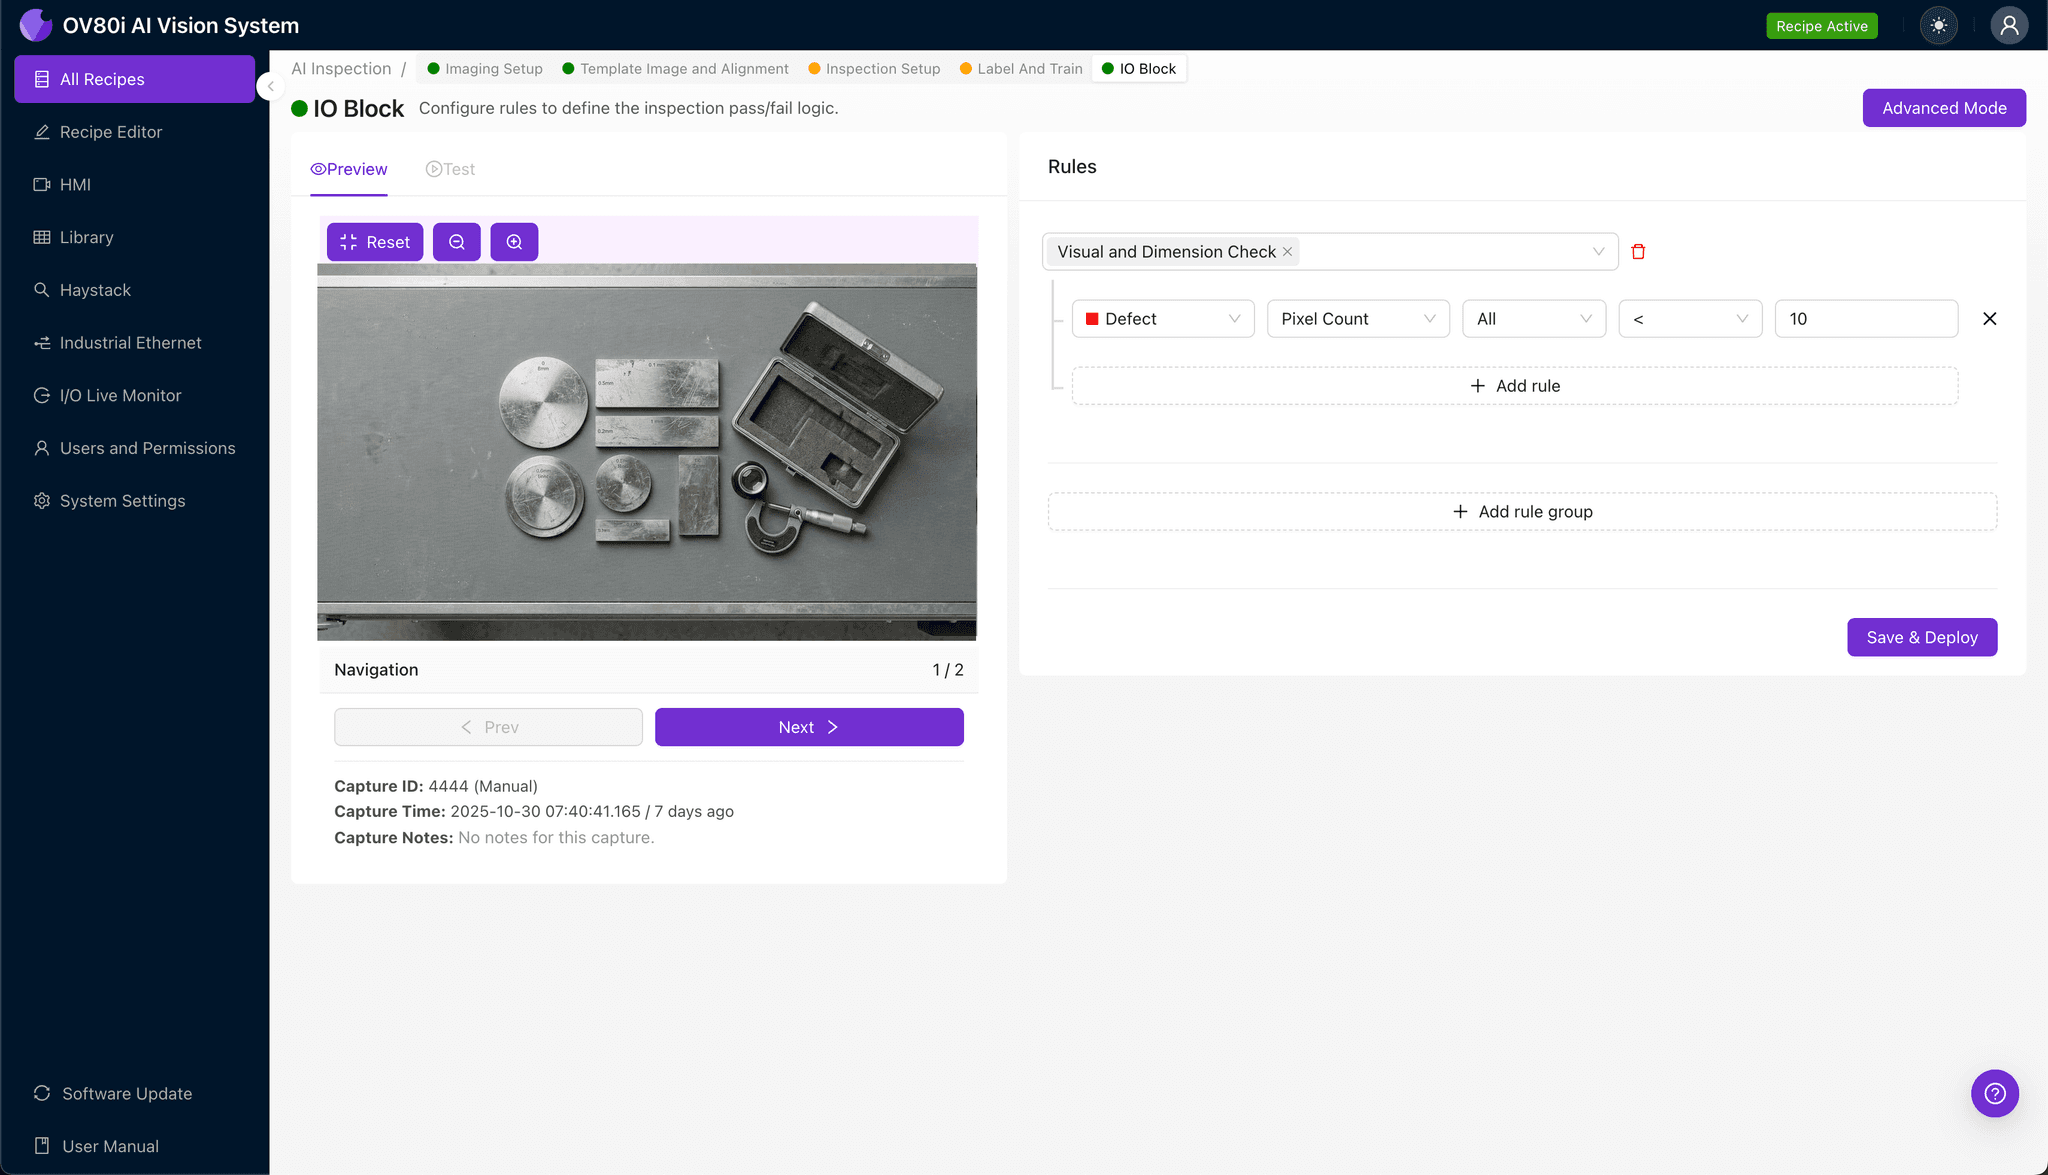Screen dimensions: 2048x1175
Task: Click the OV80i purple logo icon
Action: point(35,25)
